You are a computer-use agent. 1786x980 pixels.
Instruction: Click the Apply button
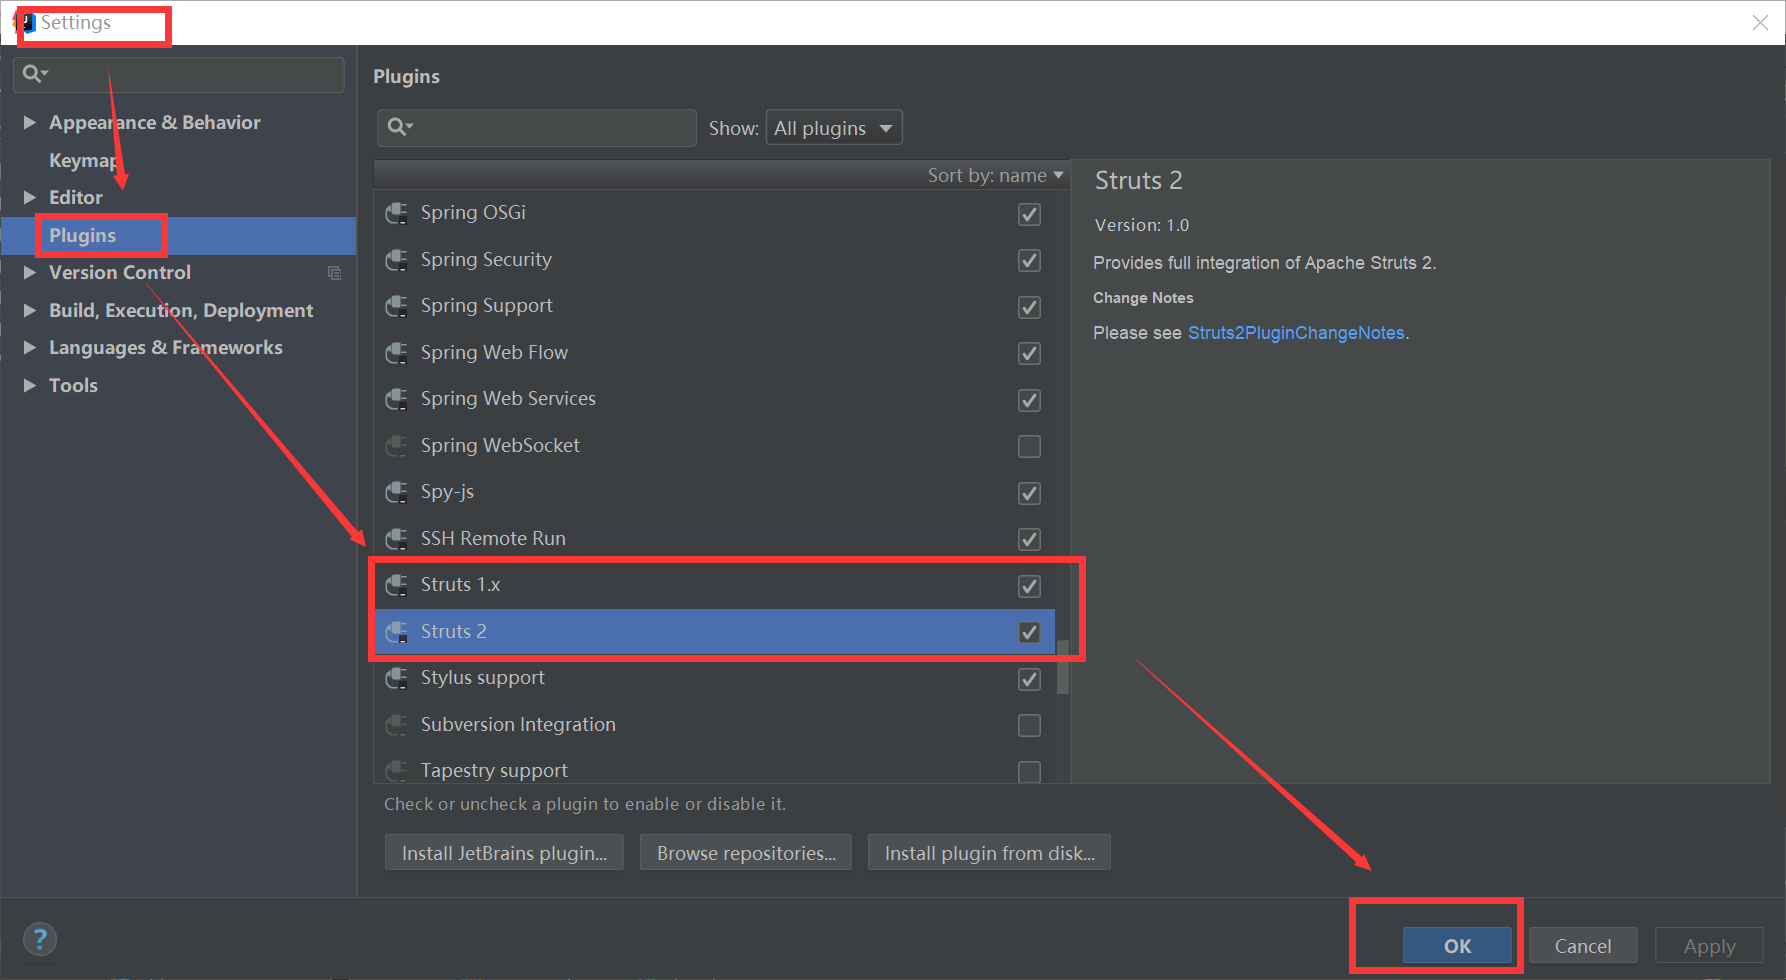[1709, 946]
